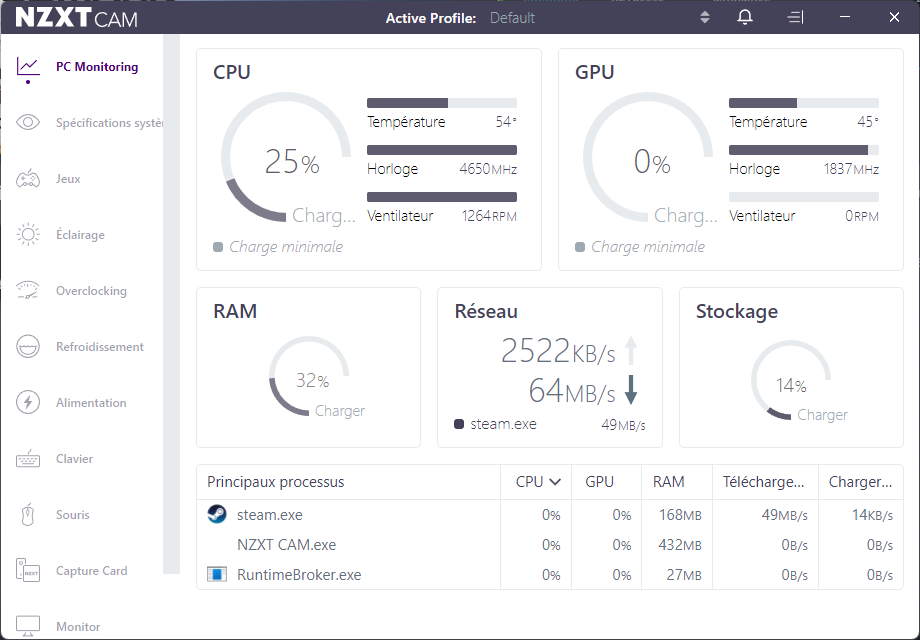Open the Spécifications système section
The height and width of the screenshot is (640, 920).
pos(108,123)
